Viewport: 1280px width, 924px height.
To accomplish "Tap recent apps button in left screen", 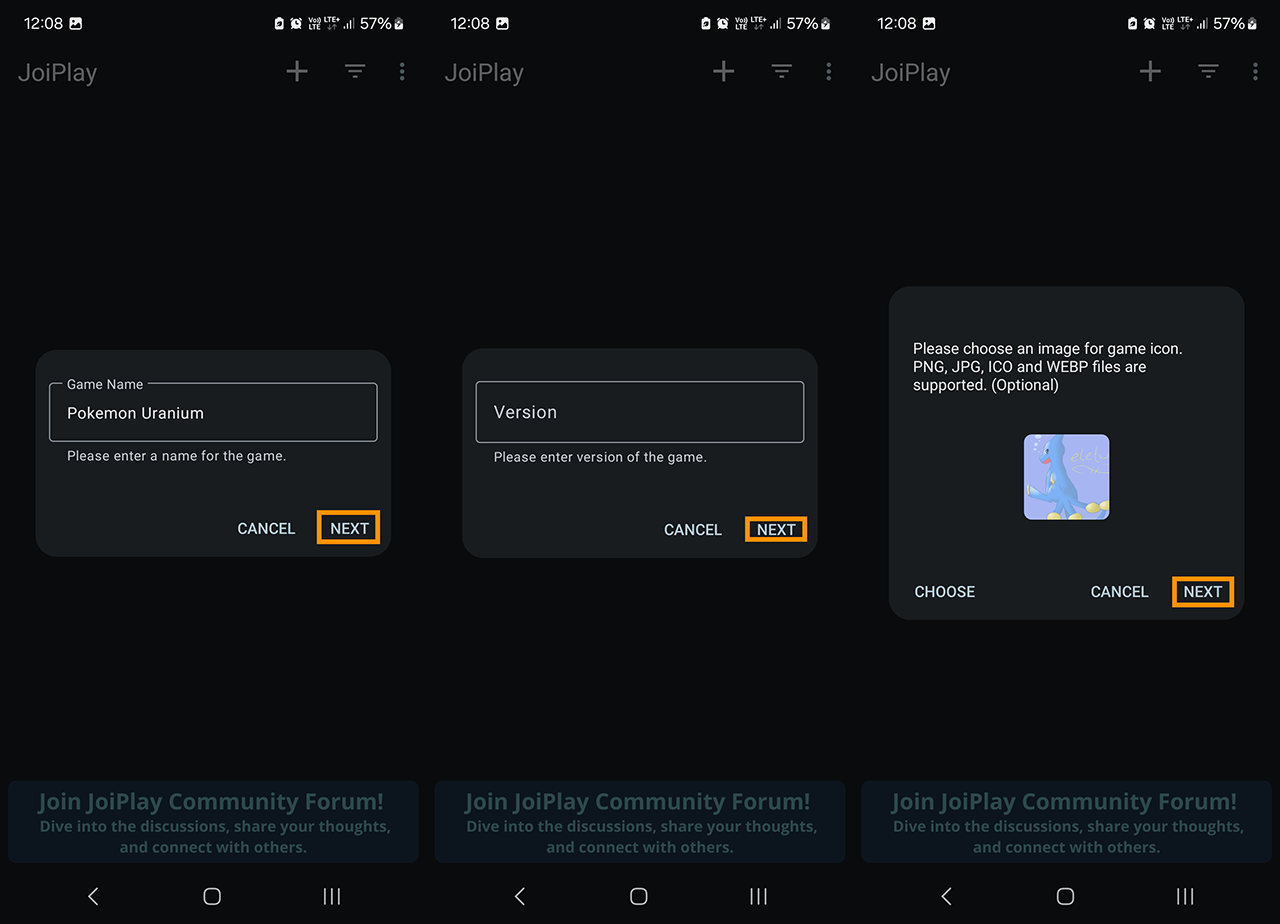I will tap(332, 896).
